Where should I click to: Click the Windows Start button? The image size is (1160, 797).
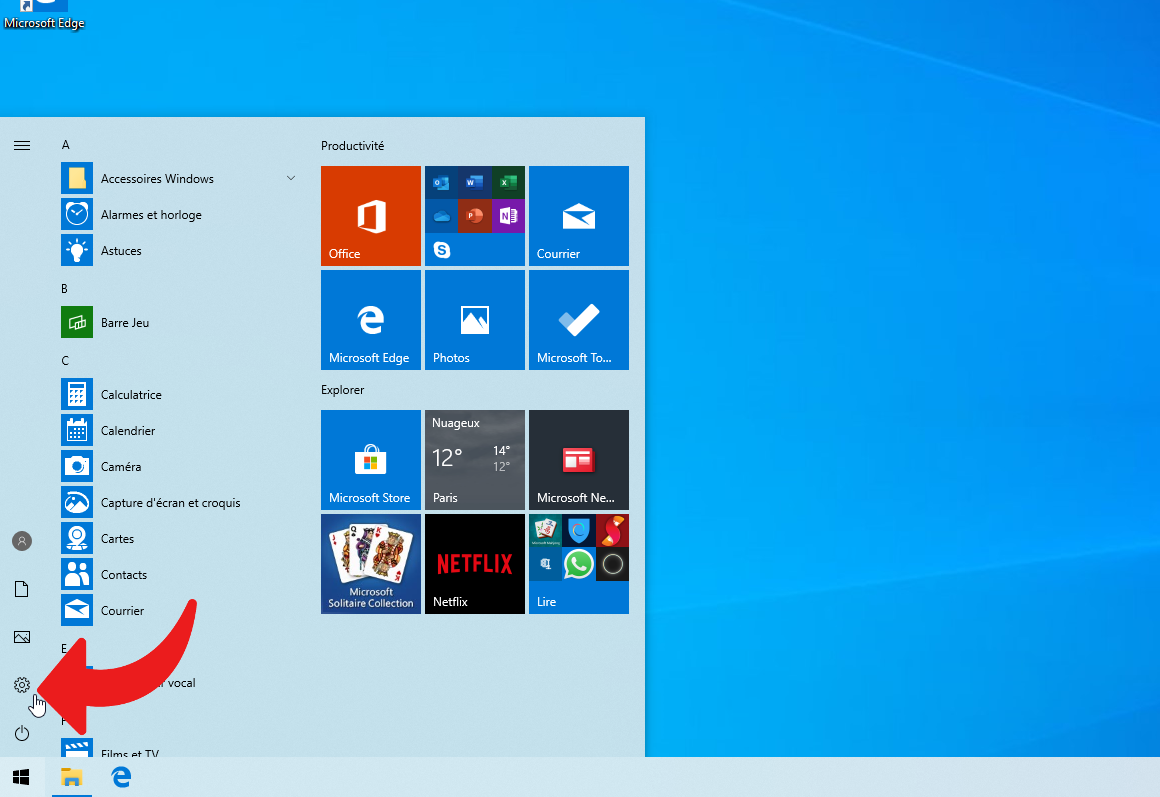click(x=21, y=777)
